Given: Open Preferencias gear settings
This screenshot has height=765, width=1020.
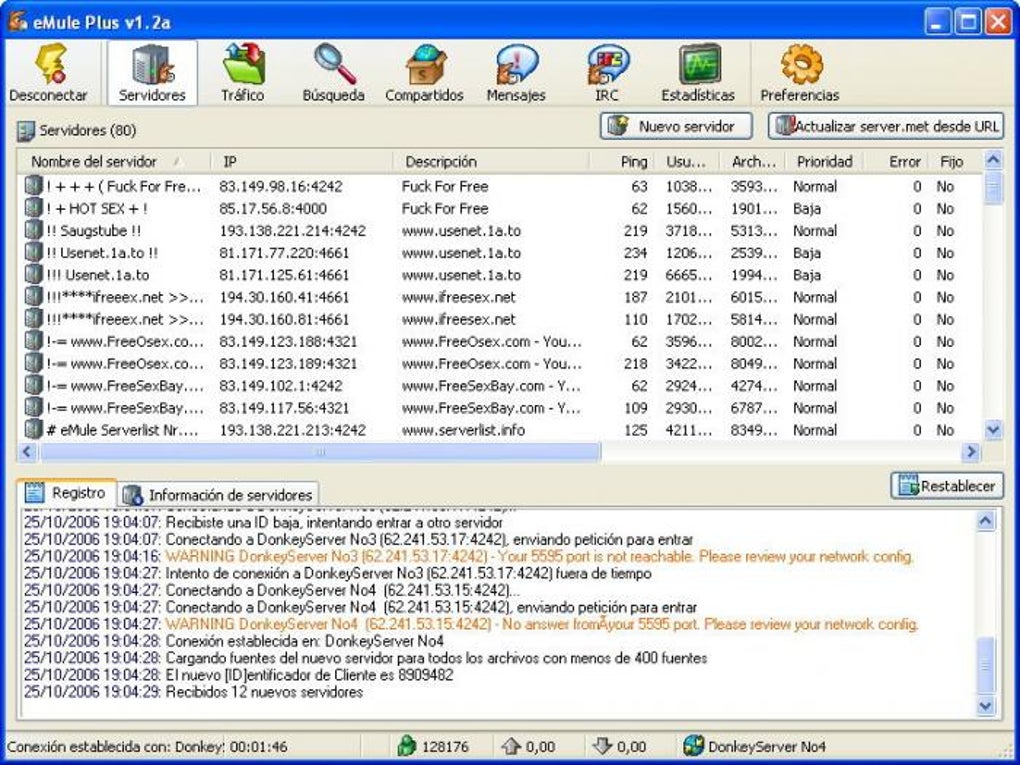Looking at the screenshot, I should point(800,73).
